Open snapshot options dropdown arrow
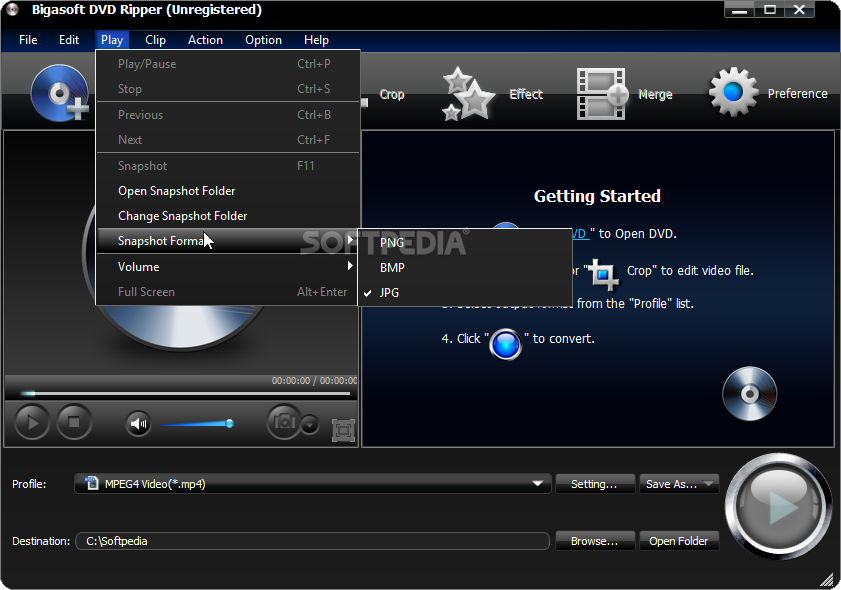The height and width of the screenshot is (590, 841). pos(309,425)
